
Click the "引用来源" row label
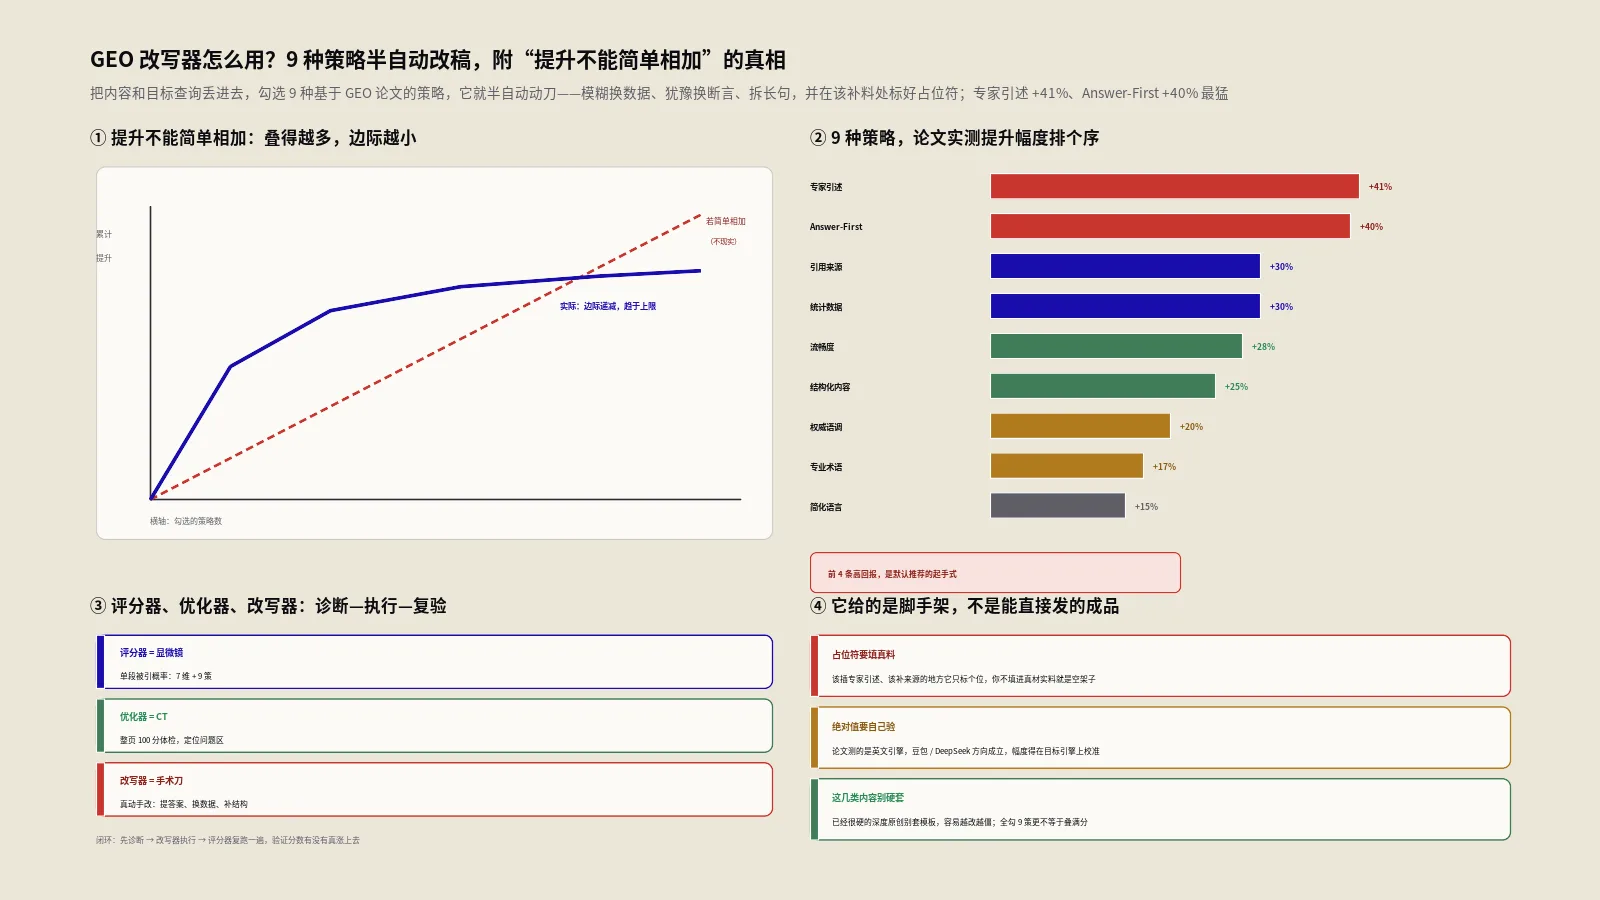[x=826, y=267]
